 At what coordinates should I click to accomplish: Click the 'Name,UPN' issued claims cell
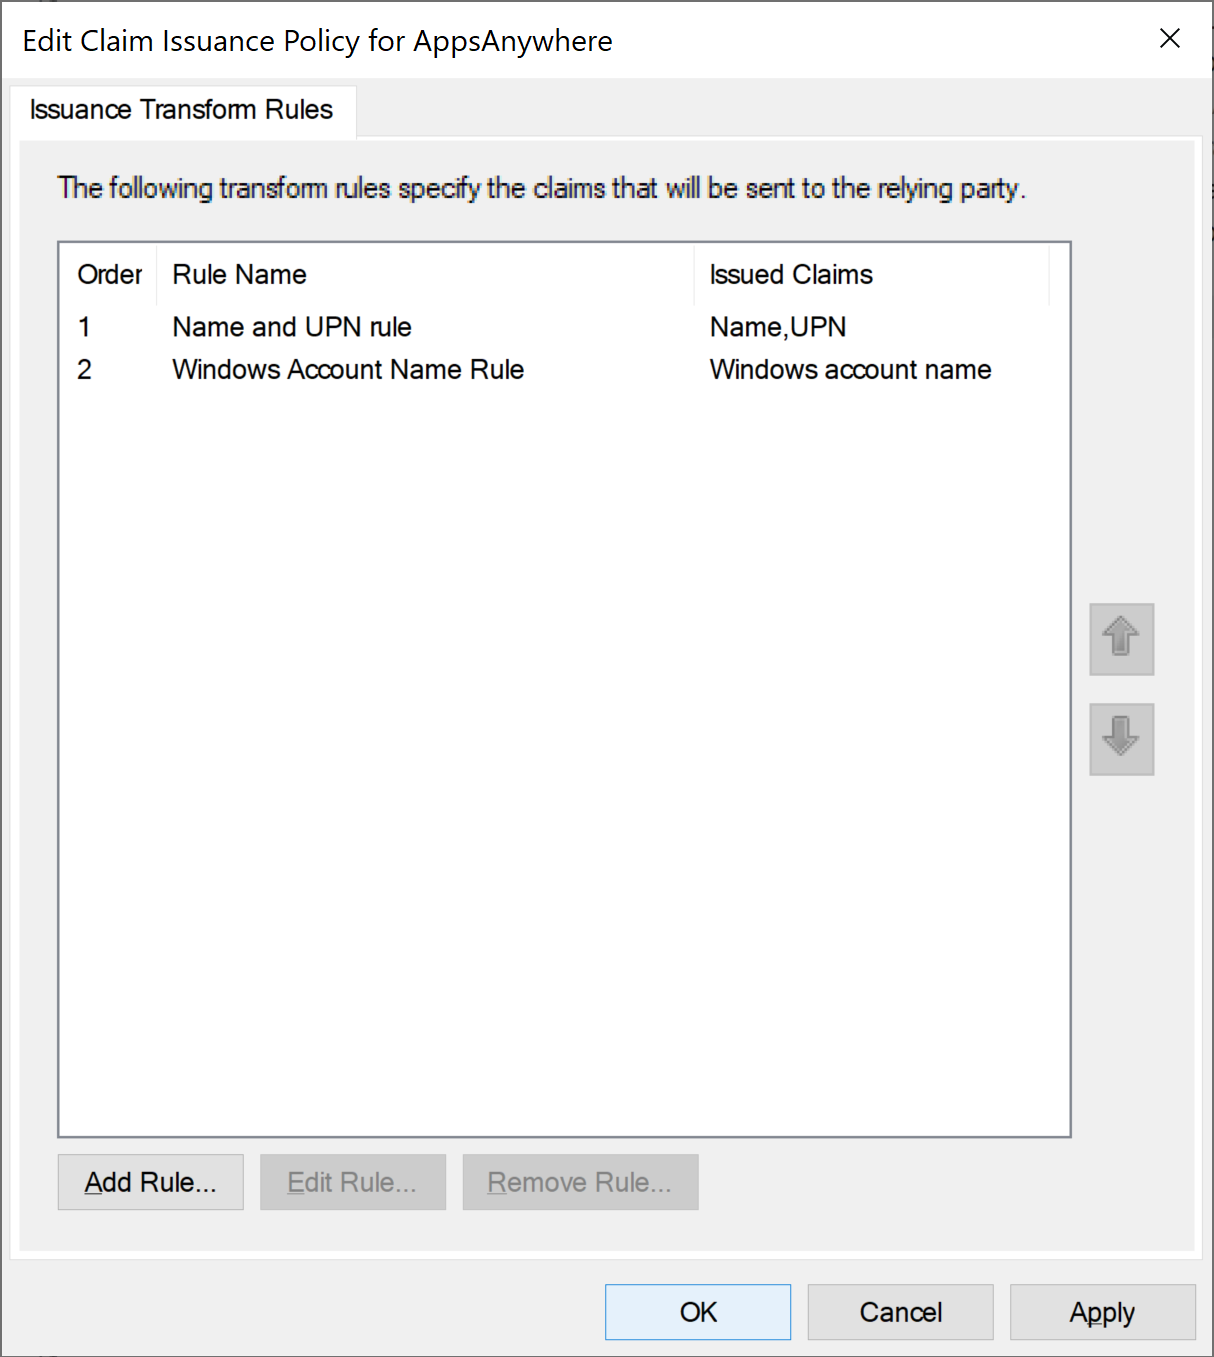tap(778, 327)
